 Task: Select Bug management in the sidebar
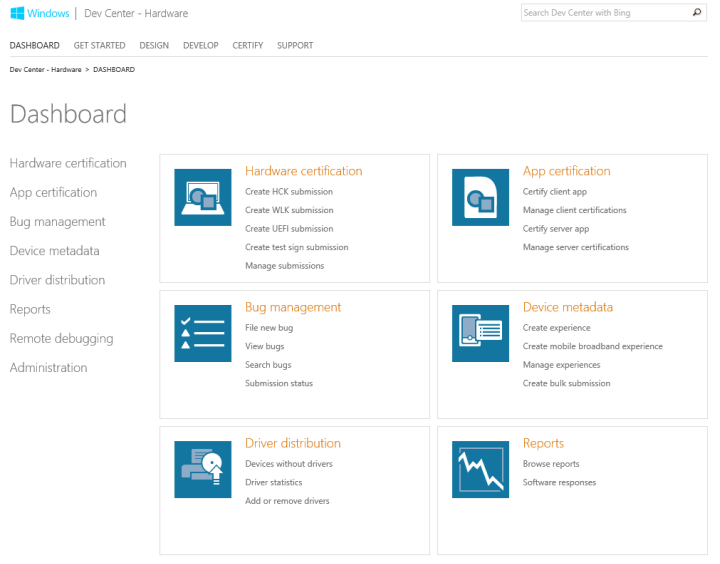[x=57, y=222]
